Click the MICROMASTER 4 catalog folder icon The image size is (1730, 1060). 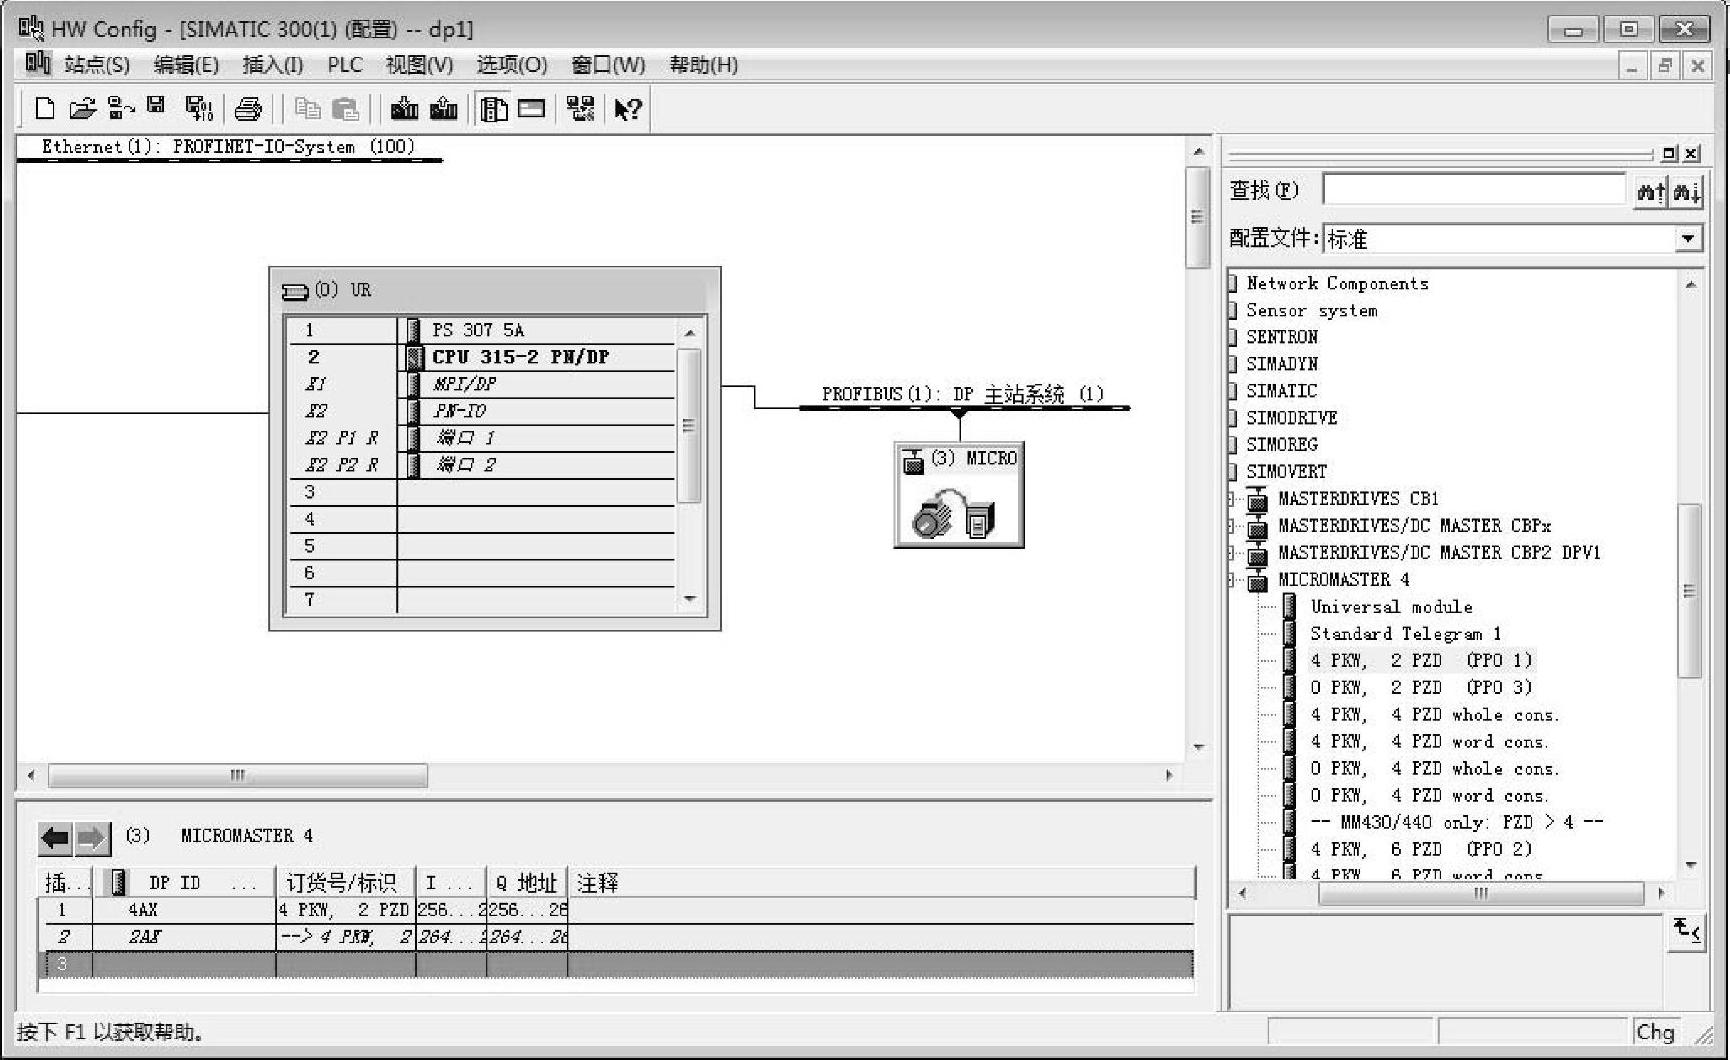[1257, 580]
